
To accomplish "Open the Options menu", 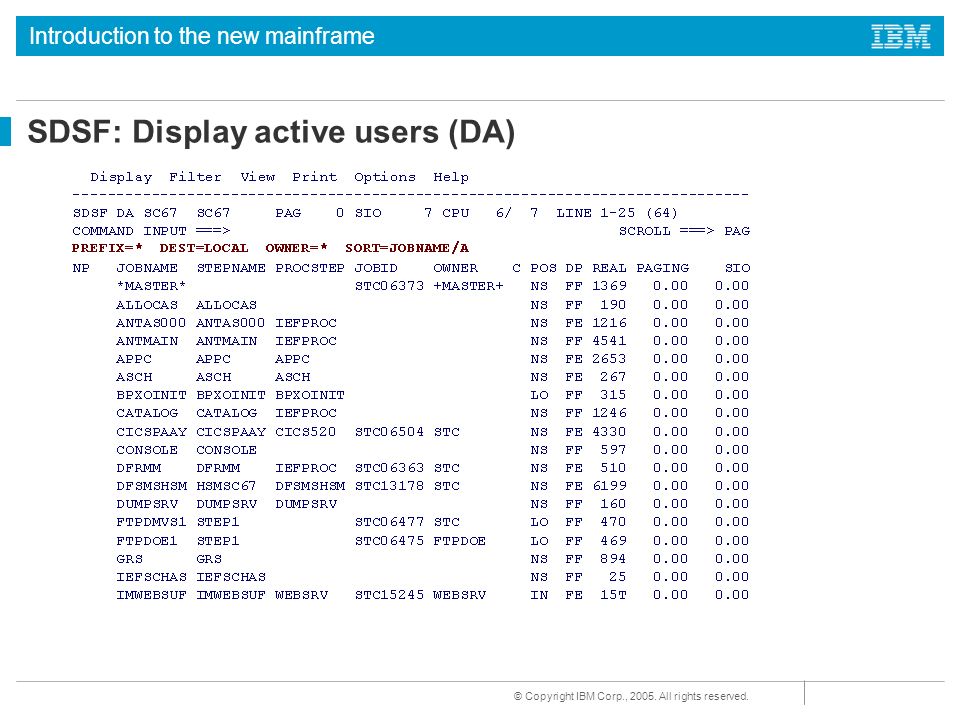I will (384, 178).
